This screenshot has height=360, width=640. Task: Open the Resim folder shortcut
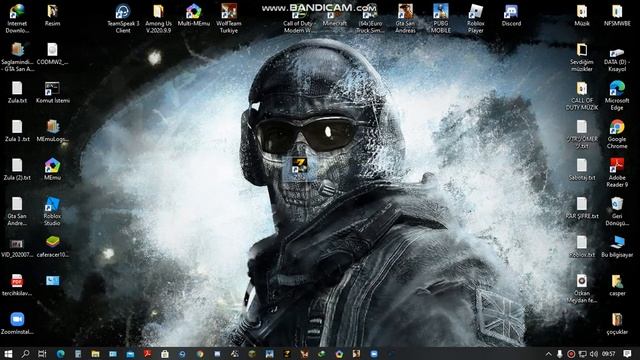click(52, 15)
